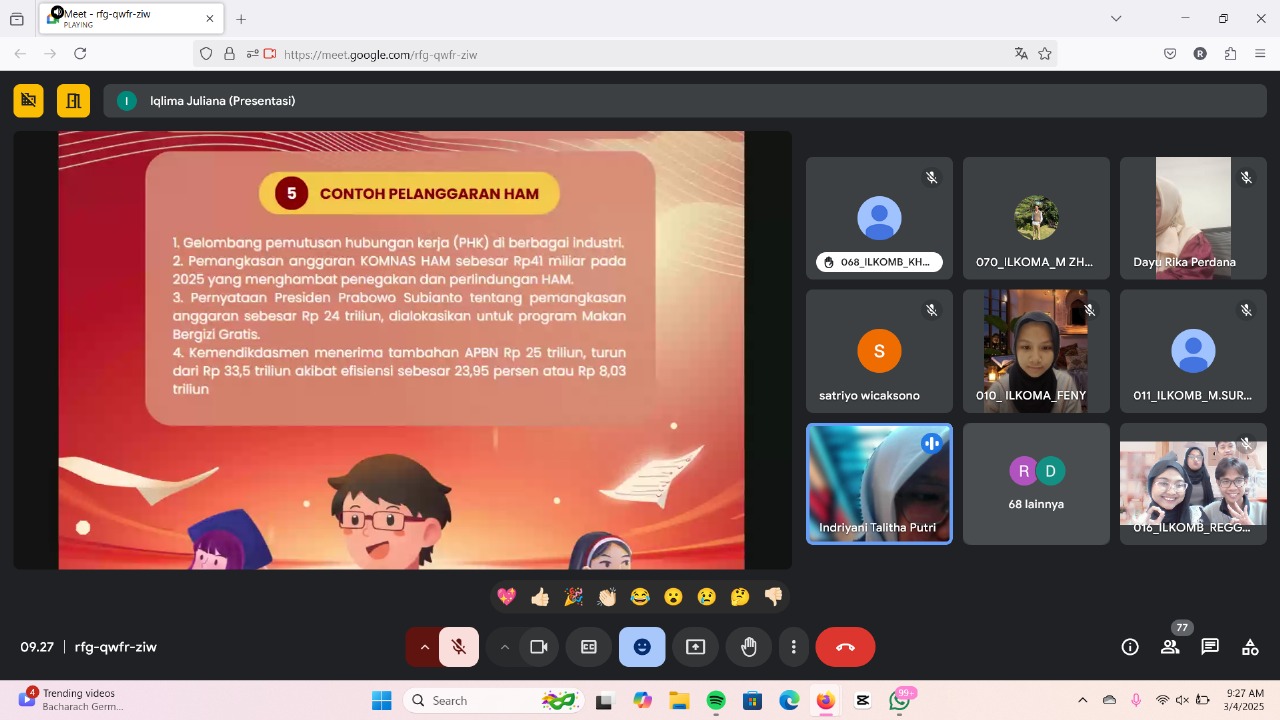Open more options three-dot menu

pos(793,647)
